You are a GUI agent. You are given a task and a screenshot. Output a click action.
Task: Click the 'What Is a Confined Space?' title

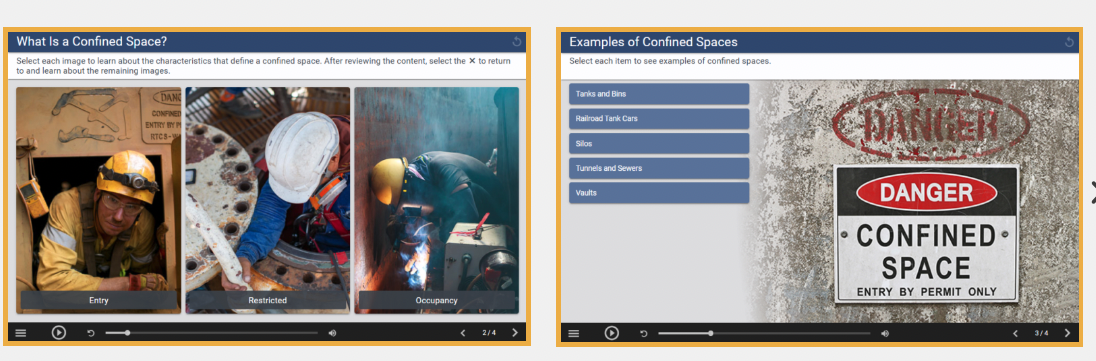(x=92, y=41)
